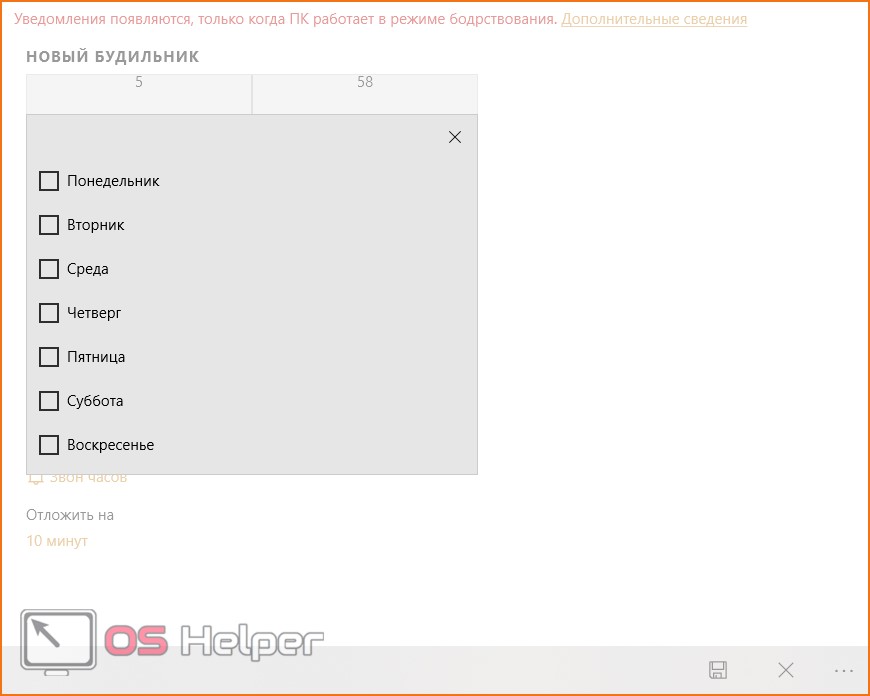The image size is (870, 696).
Task: Close the day selection popup
Action: 454,137
